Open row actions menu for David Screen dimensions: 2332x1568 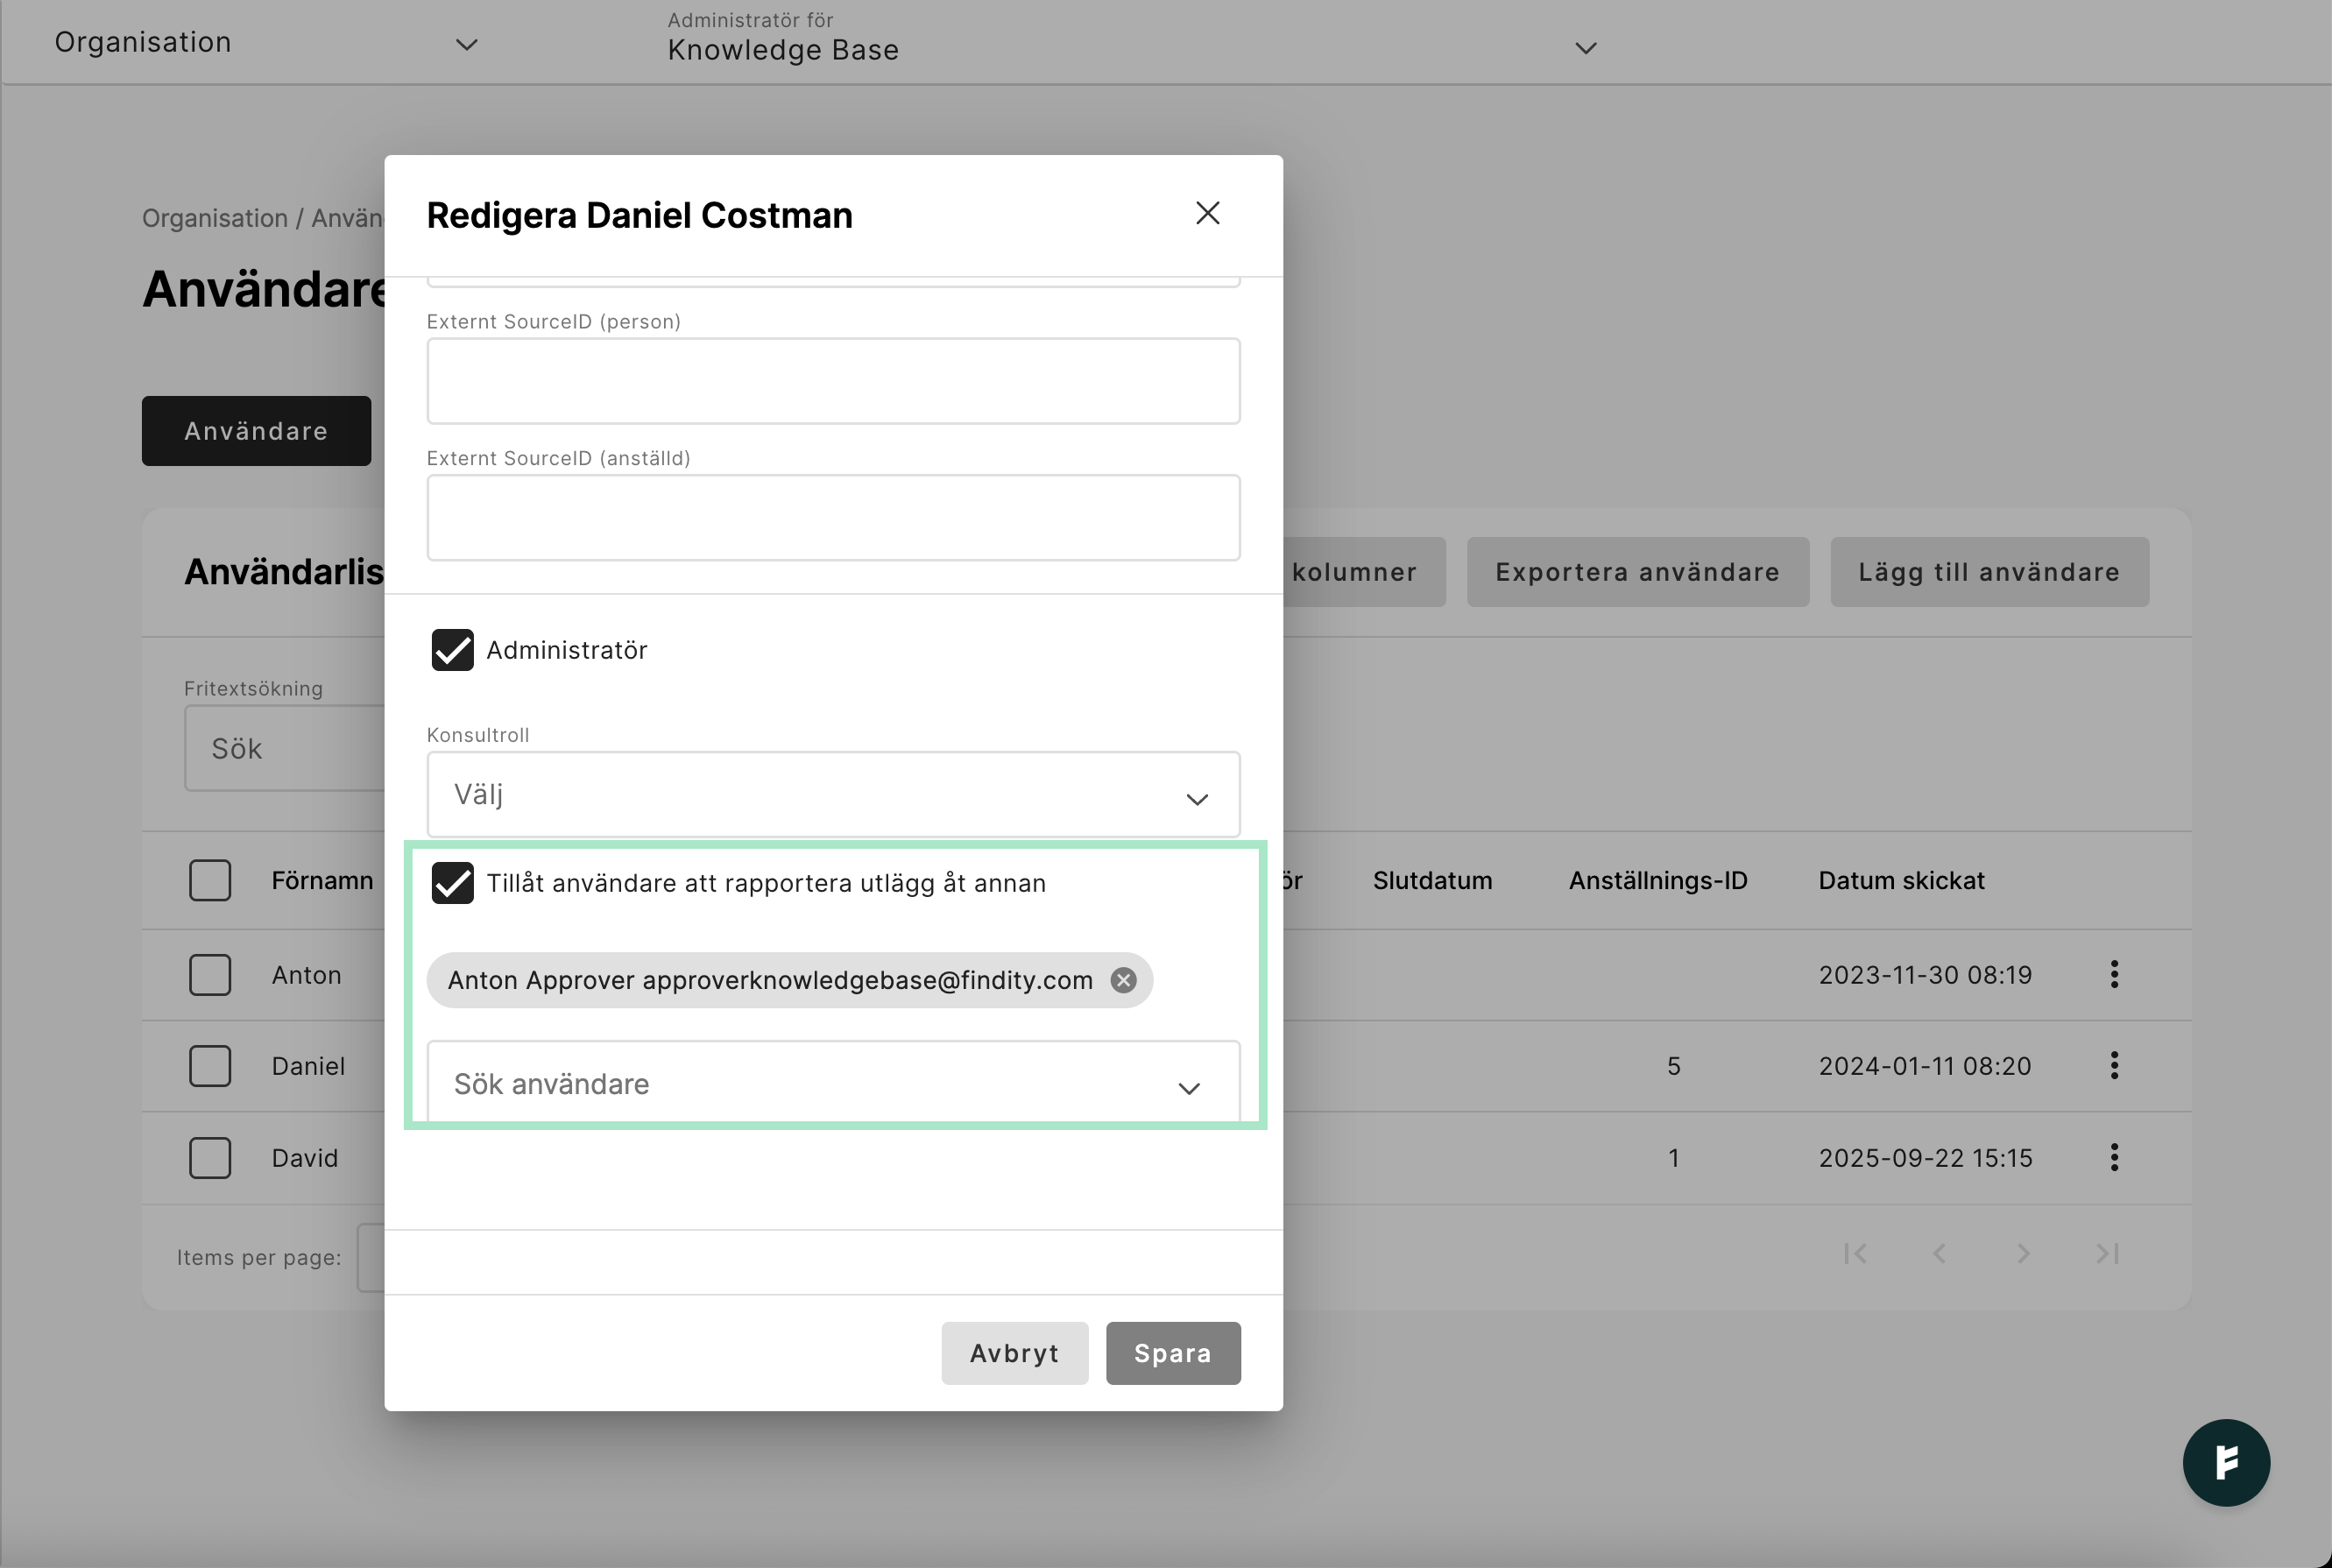tap(2114, 1157)
